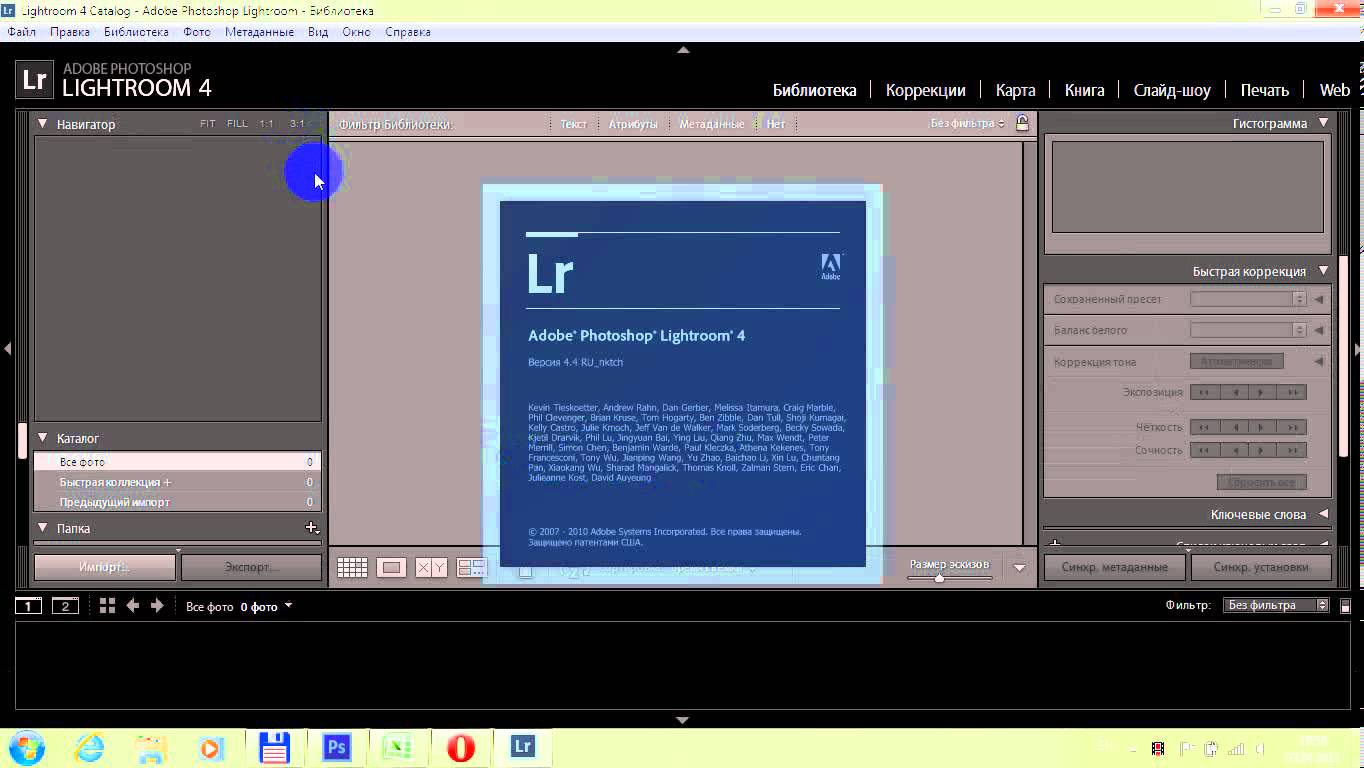Toggle the filter lock icon

click(1022, 123)
